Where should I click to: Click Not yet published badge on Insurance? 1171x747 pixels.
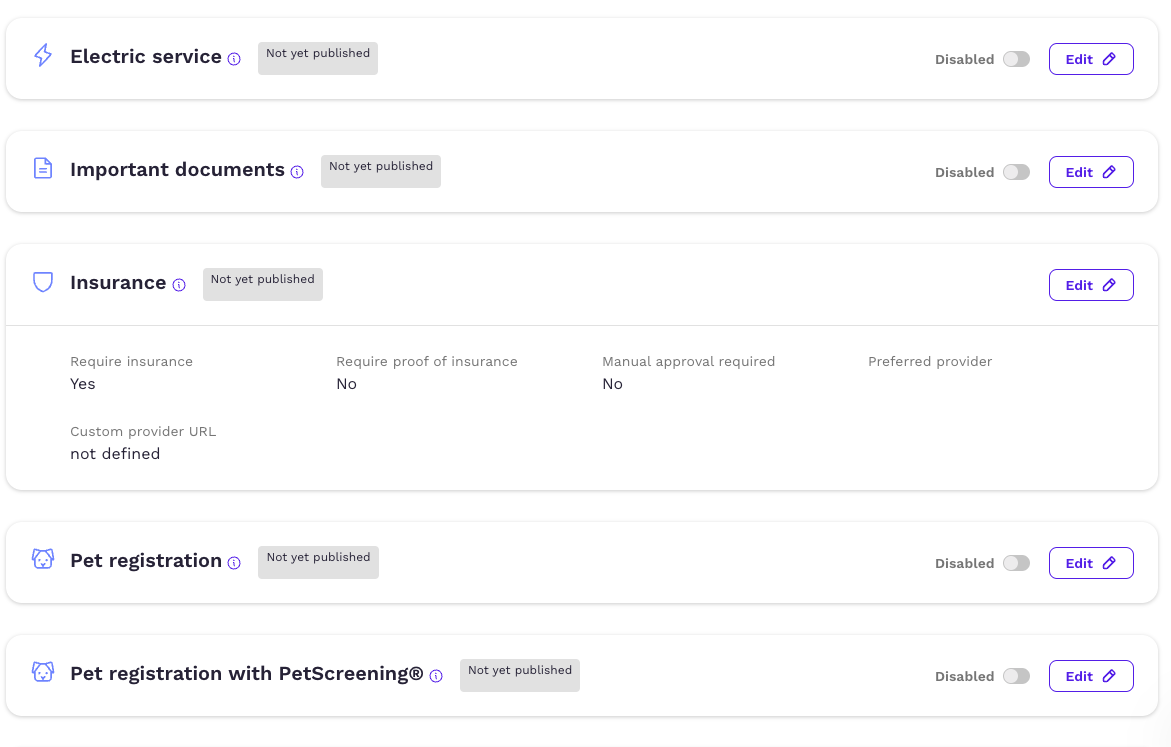263,284
